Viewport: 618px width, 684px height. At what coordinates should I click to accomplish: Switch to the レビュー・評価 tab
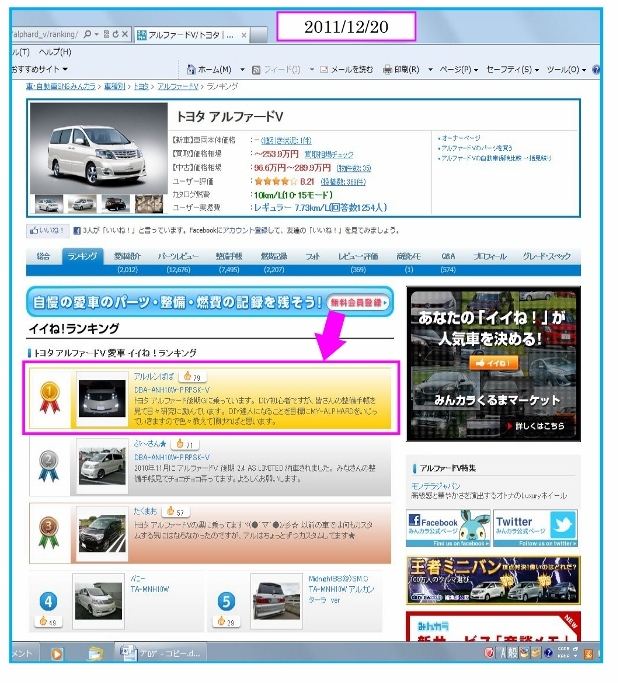point(358,256)
